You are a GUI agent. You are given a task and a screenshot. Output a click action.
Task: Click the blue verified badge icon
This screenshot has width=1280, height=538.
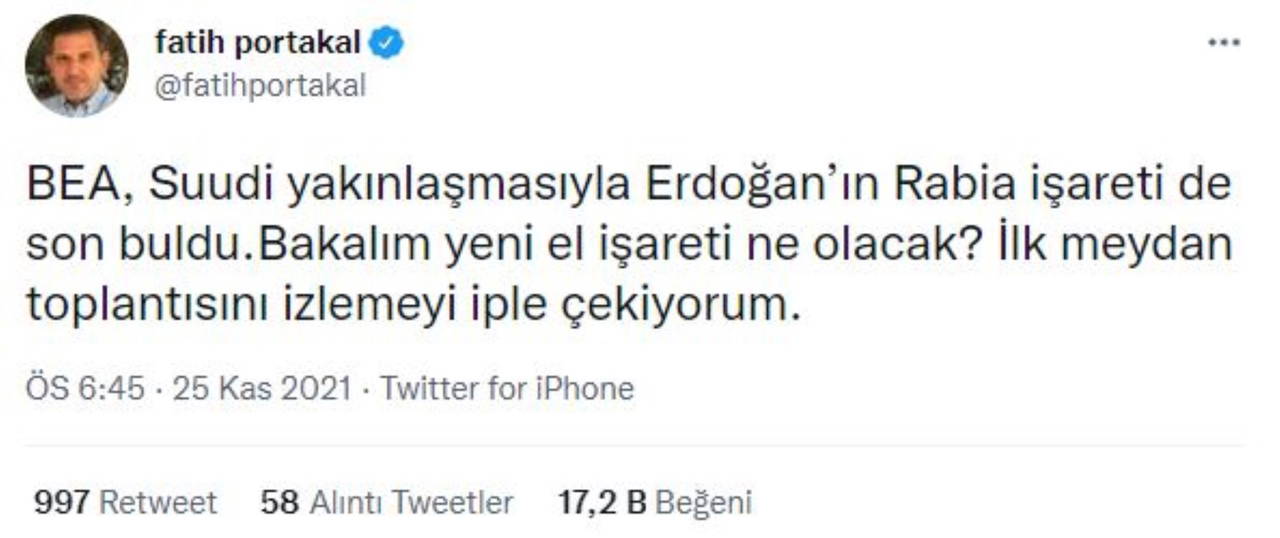387,43
